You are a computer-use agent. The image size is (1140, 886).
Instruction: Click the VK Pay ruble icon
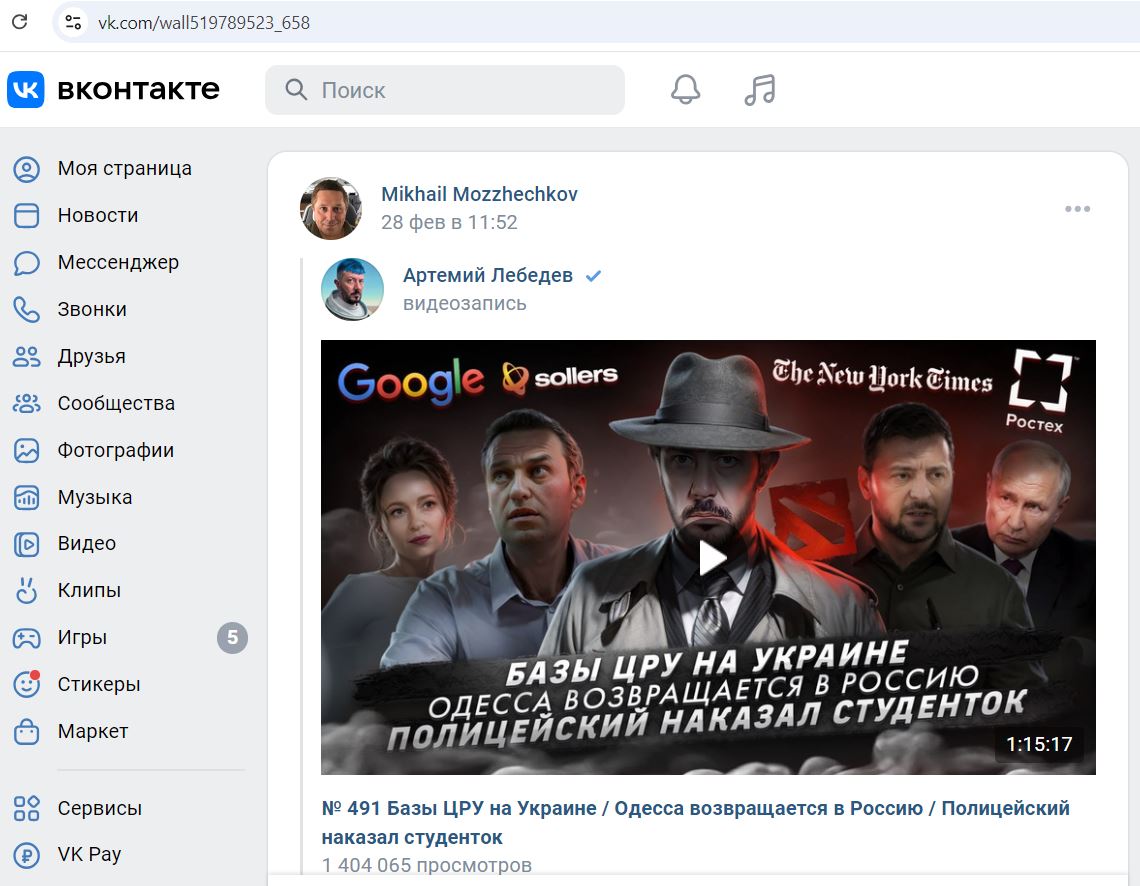coord(27,855)
